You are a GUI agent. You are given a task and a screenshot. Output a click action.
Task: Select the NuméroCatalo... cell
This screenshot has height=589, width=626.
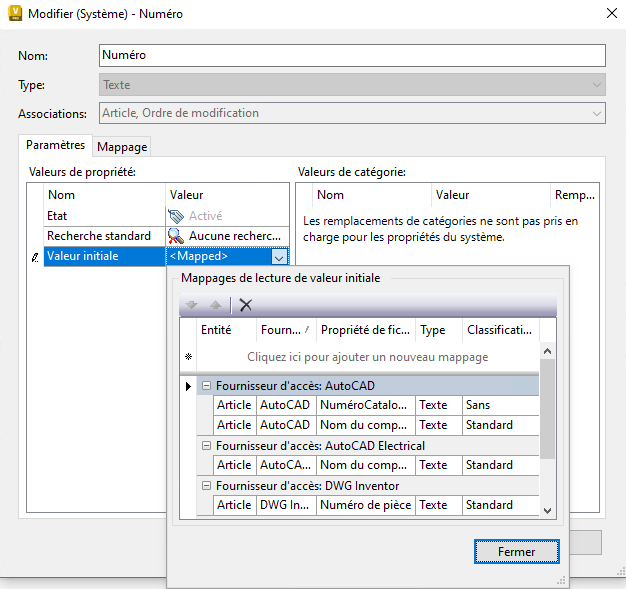pos(366,405)
